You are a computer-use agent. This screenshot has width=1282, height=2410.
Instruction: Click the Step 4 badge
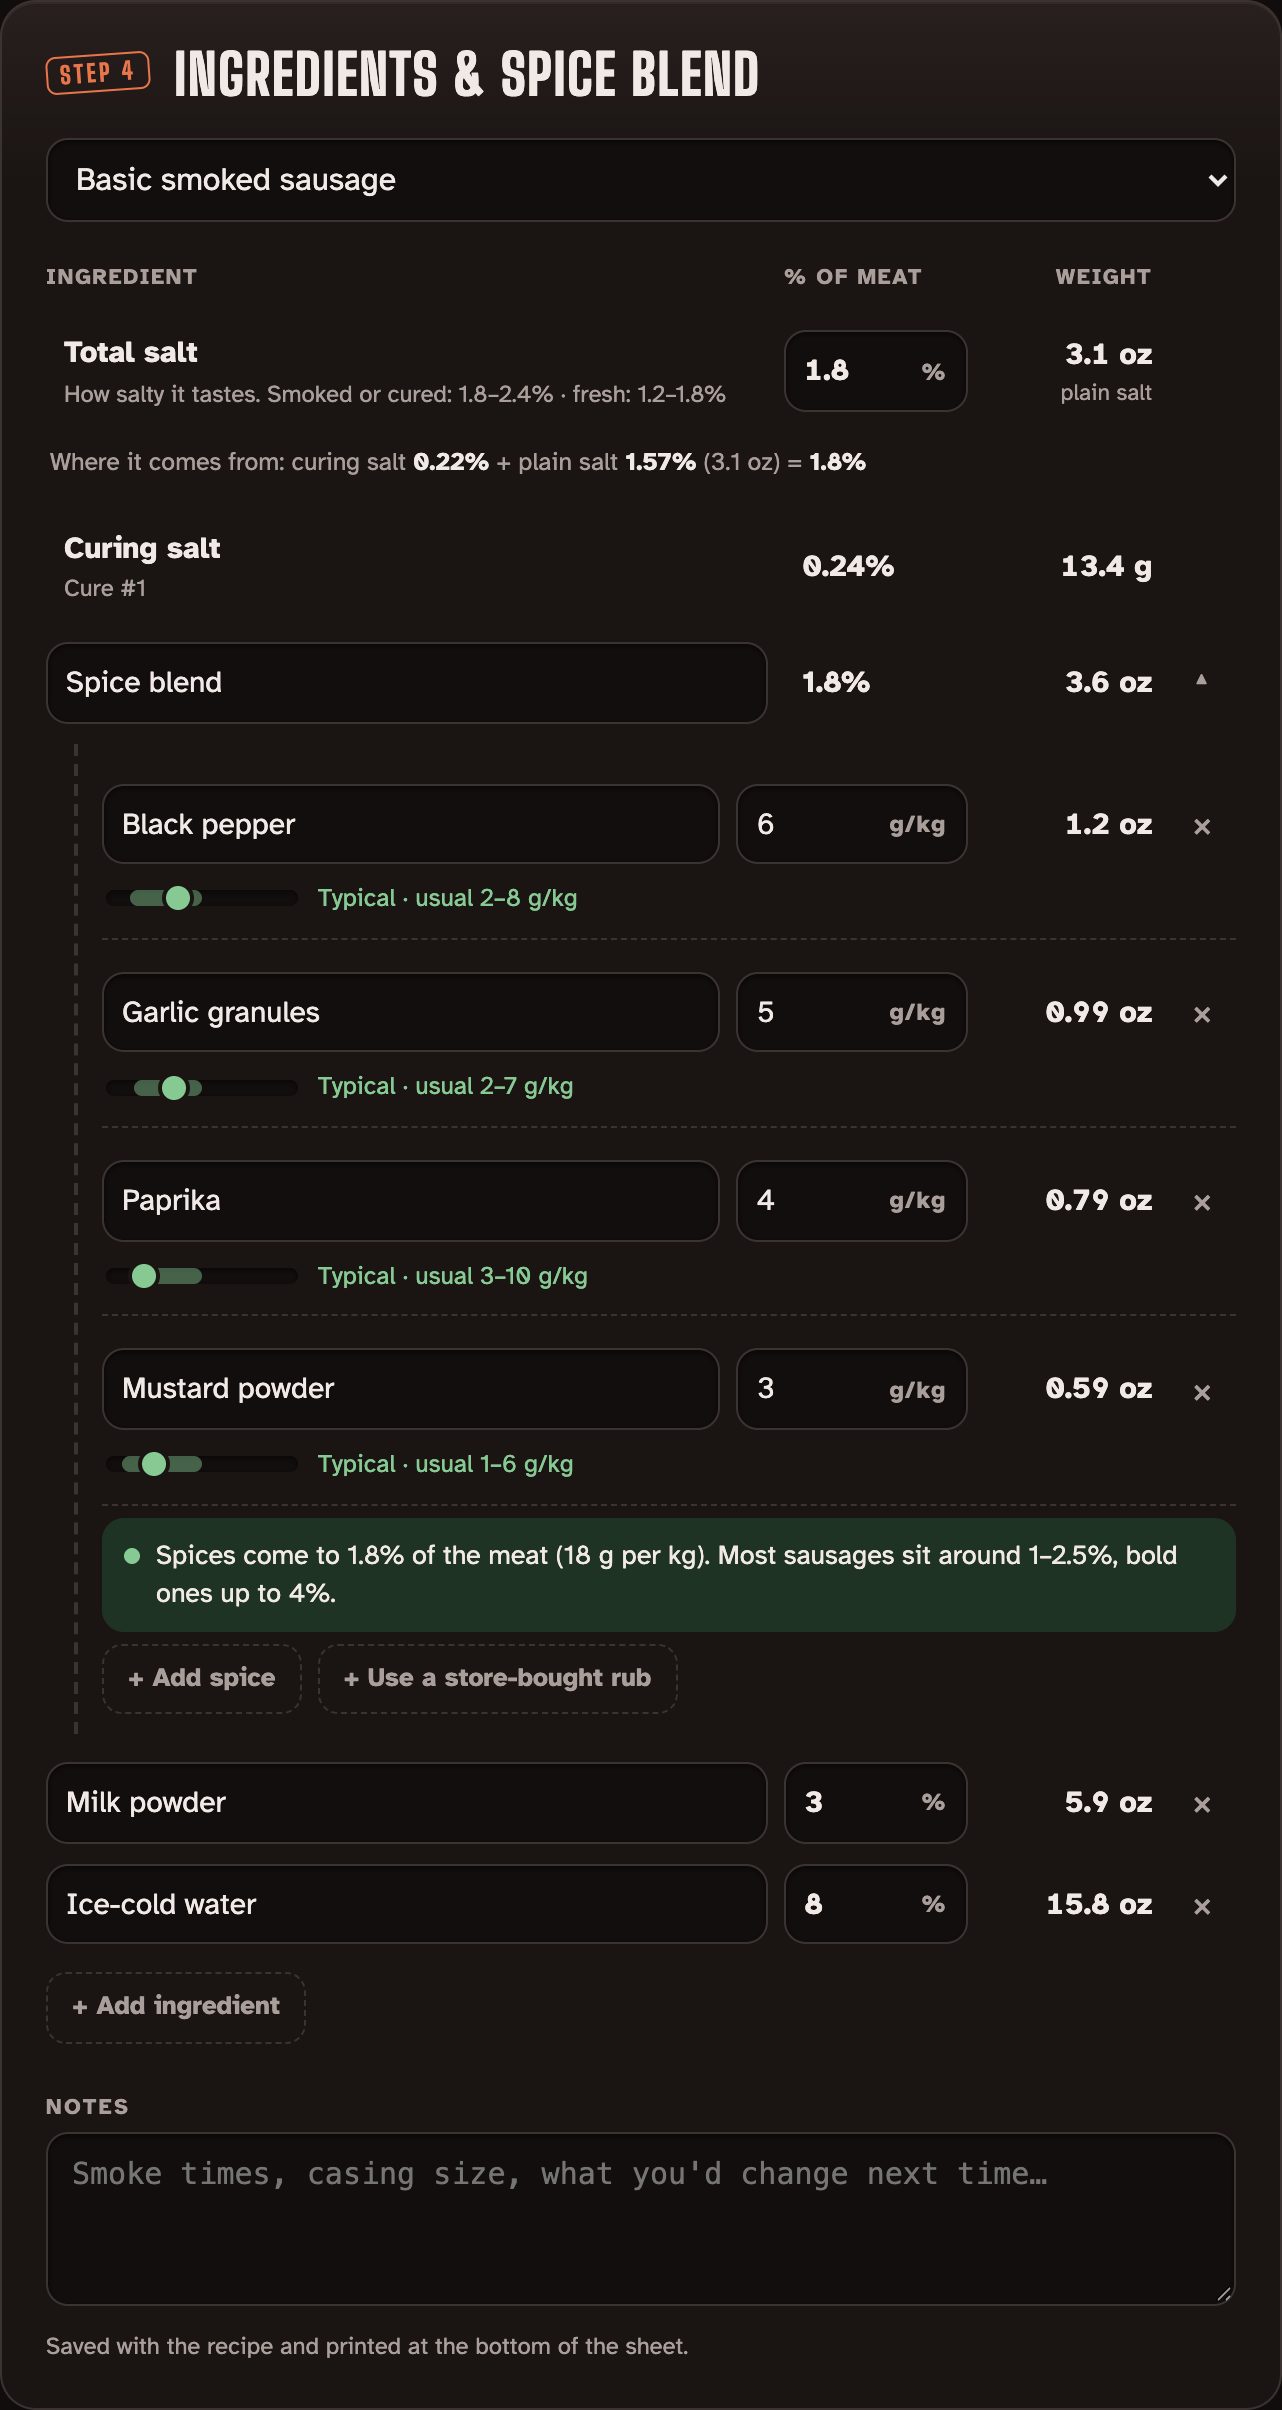[x=98, y=73]
